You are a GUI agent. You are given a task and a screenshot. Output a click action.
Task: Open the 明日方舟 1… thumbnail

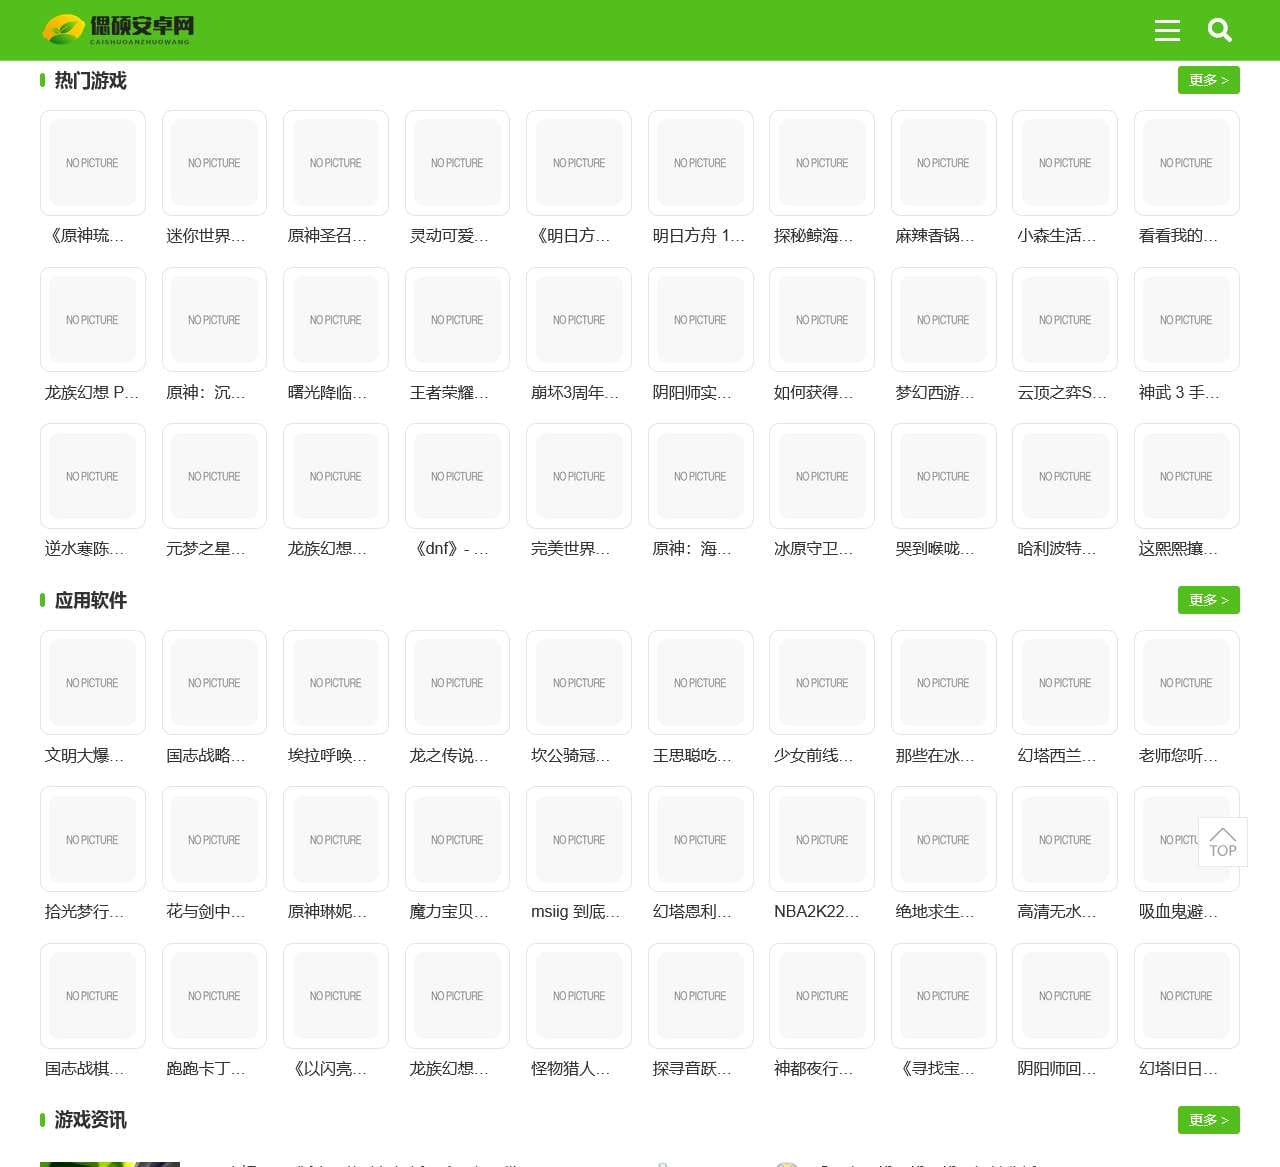[x=700, y=163]
